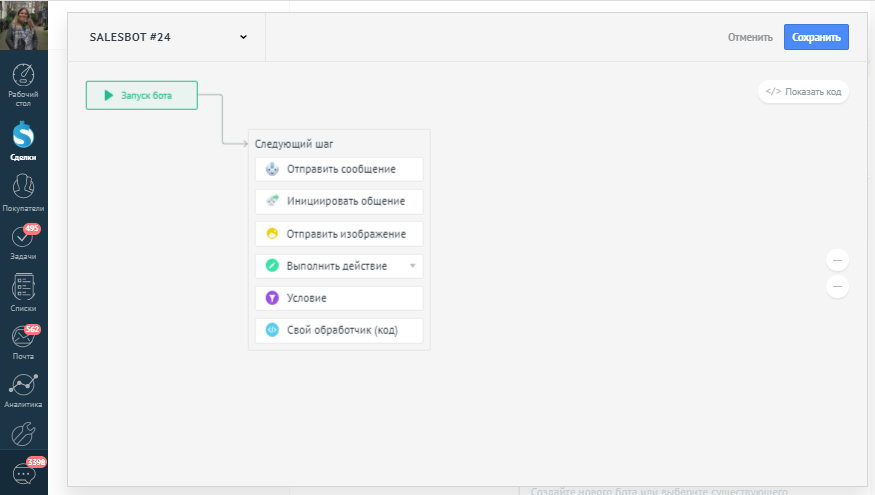Click the user avatar photo
Image resolution: width=875 pixels, height=495 pixels.
(x=23, y=25)
